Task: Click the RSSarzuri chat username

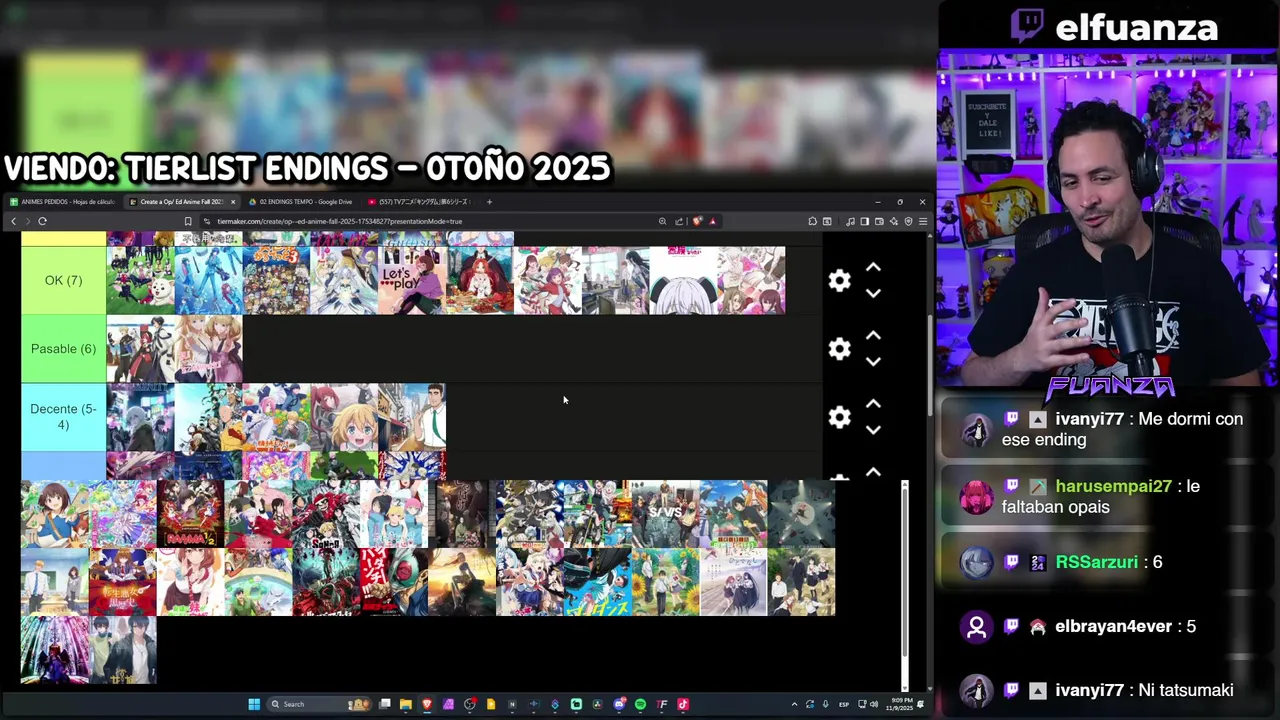Action: (1097, 562)
